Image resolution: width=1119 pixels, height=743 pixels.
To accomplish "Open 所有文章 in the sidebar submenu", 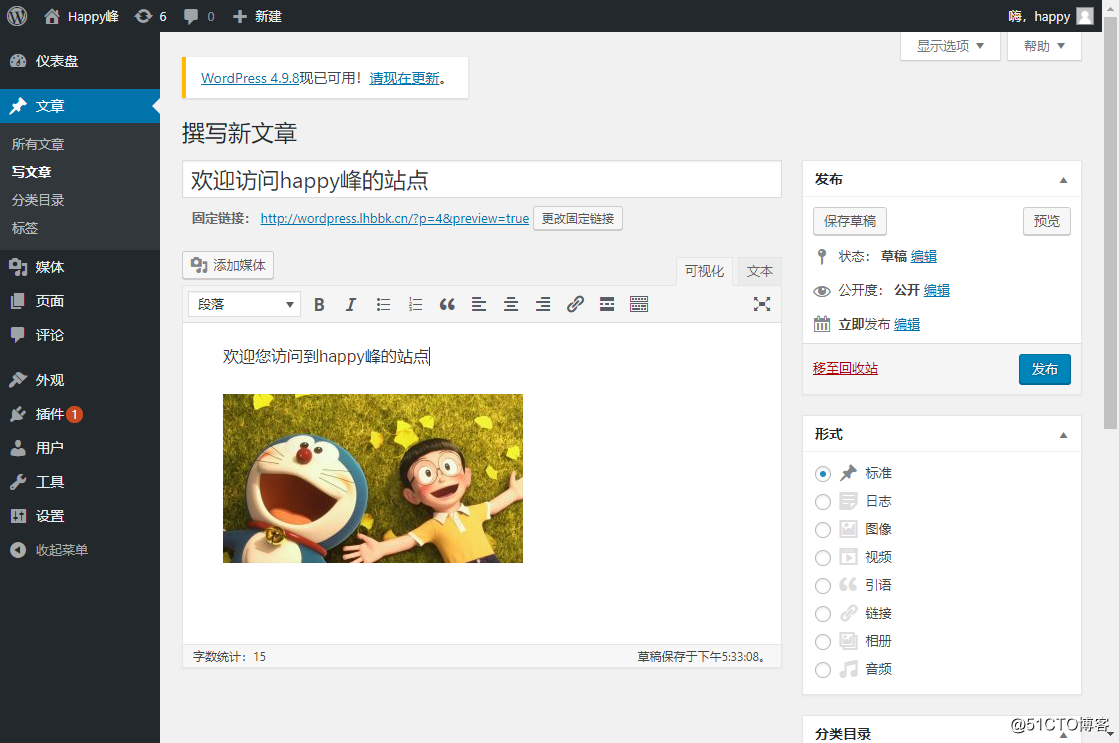I will tap(38, 144).
